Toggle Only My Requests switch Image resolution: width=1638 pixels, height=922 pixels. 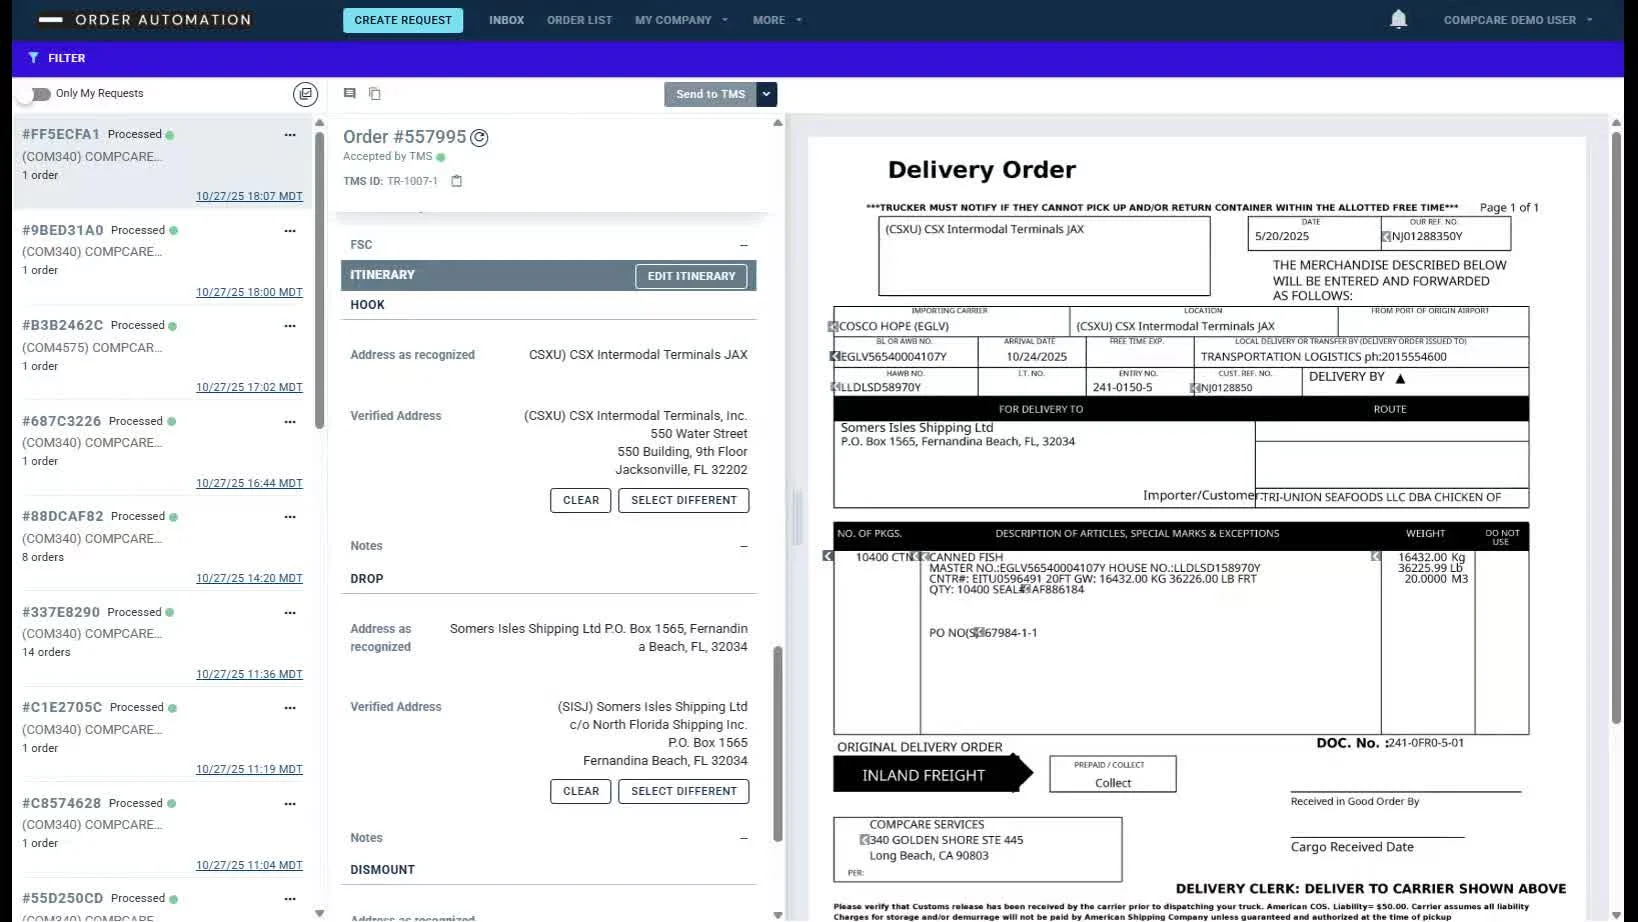point(36,94)
